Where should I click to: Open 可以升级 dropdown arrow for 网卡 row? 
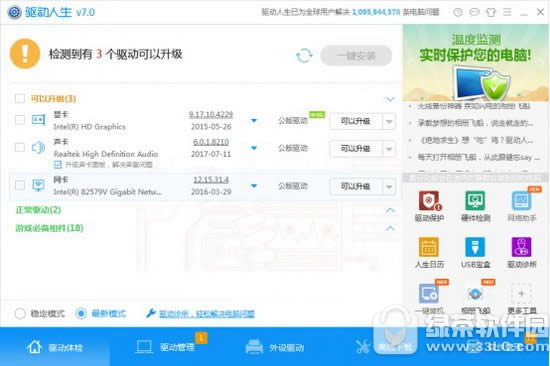tap(389, 187)
